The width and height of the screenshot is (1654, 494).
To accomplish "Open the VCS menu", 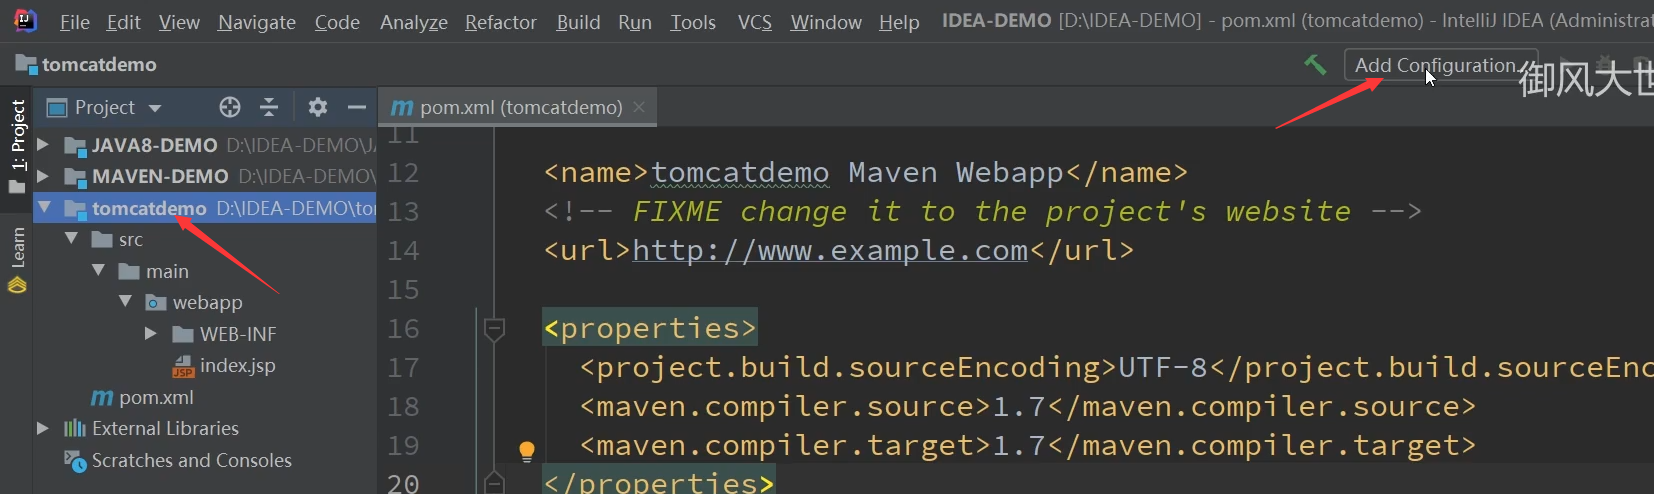I will click(754, 22).
